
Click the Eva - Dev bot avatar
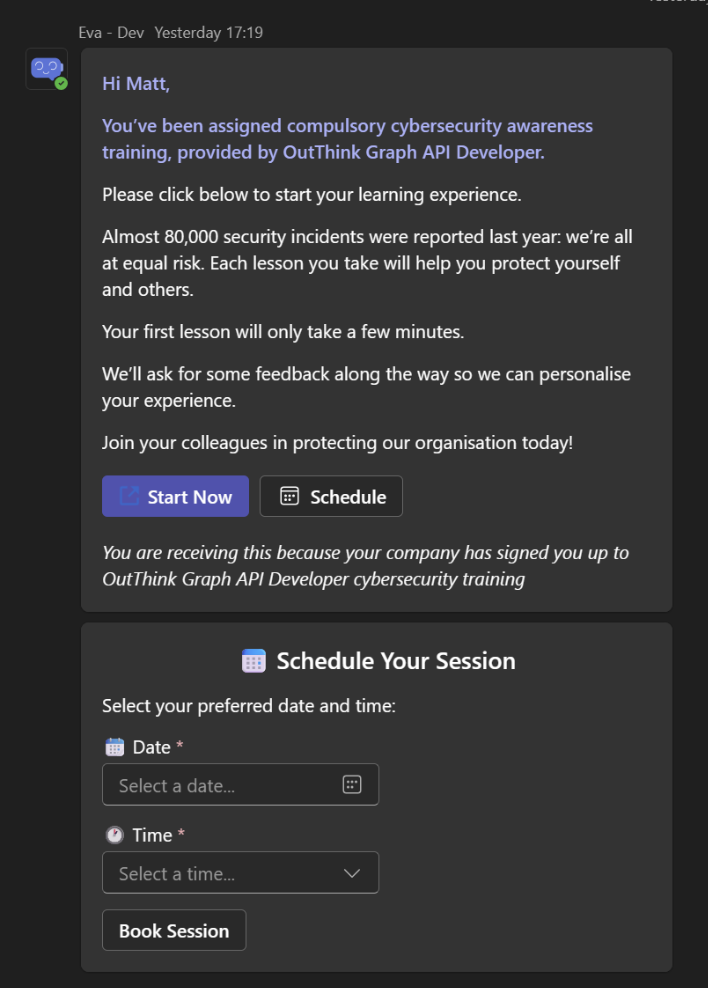click(x=46, y=68)
